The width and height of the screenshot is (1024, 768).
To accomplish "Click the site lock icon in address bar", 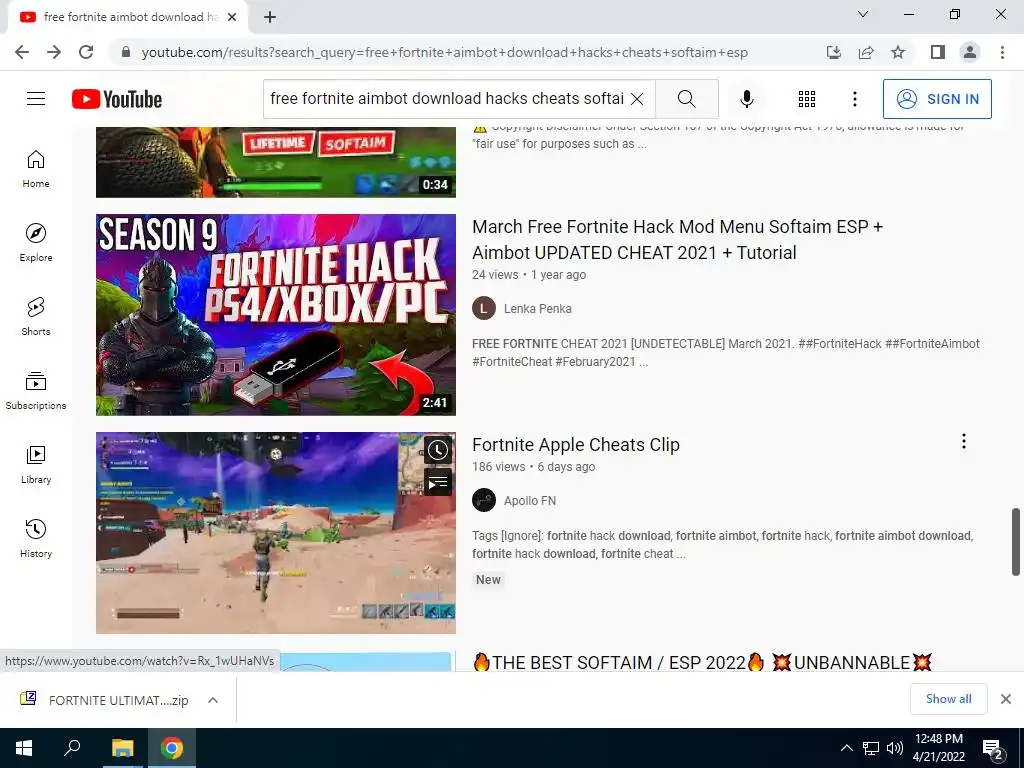I will click(x=126, y=52).
